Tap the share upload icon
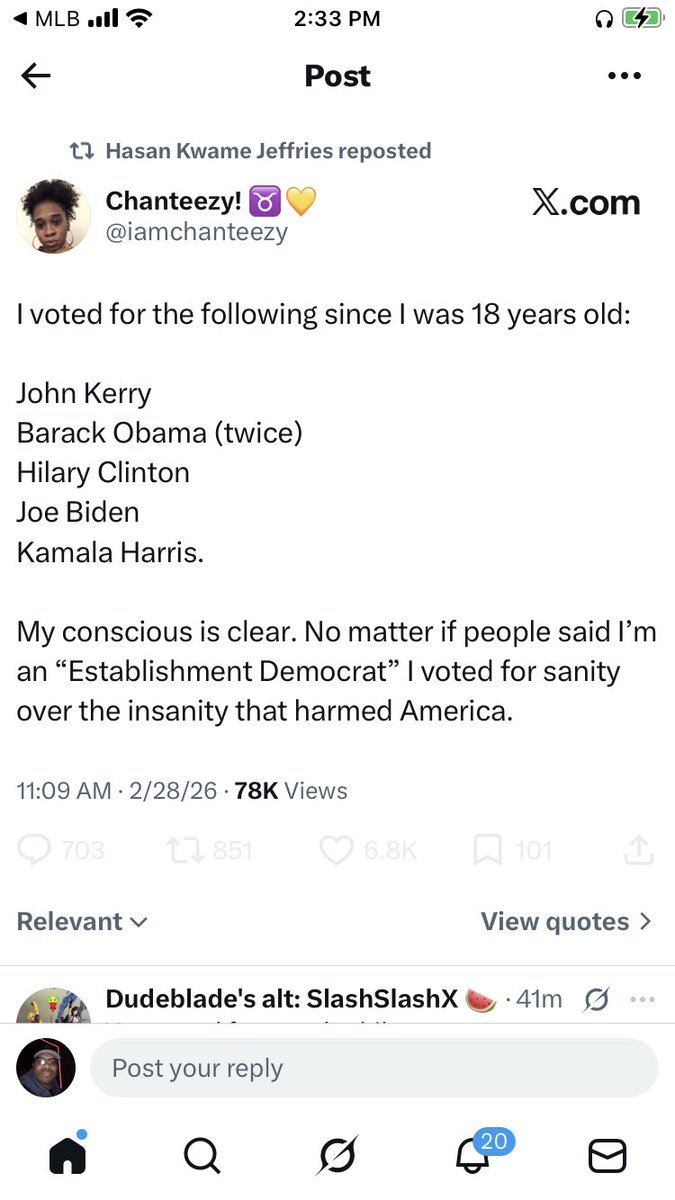This screenshot has width=675, height=1200. tap(637, 850)
